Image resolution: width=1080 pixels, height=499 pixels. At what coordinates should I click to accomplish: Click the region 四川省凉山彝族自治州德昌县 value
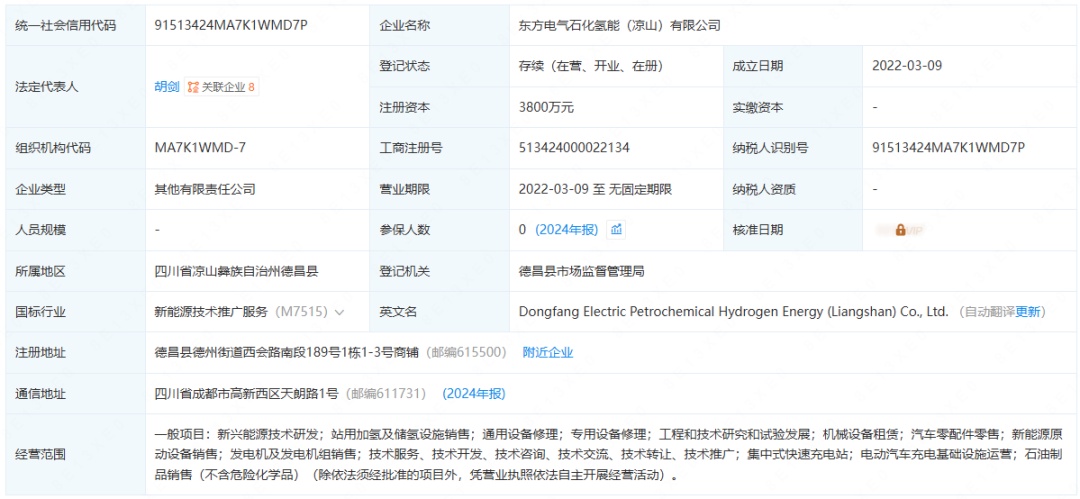click(237, 271)
